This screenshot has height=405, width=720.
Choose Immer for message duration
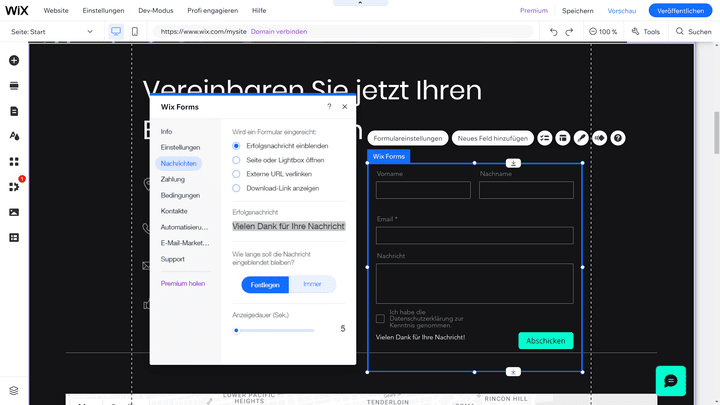pyautogui.click(x=312, y=285)
